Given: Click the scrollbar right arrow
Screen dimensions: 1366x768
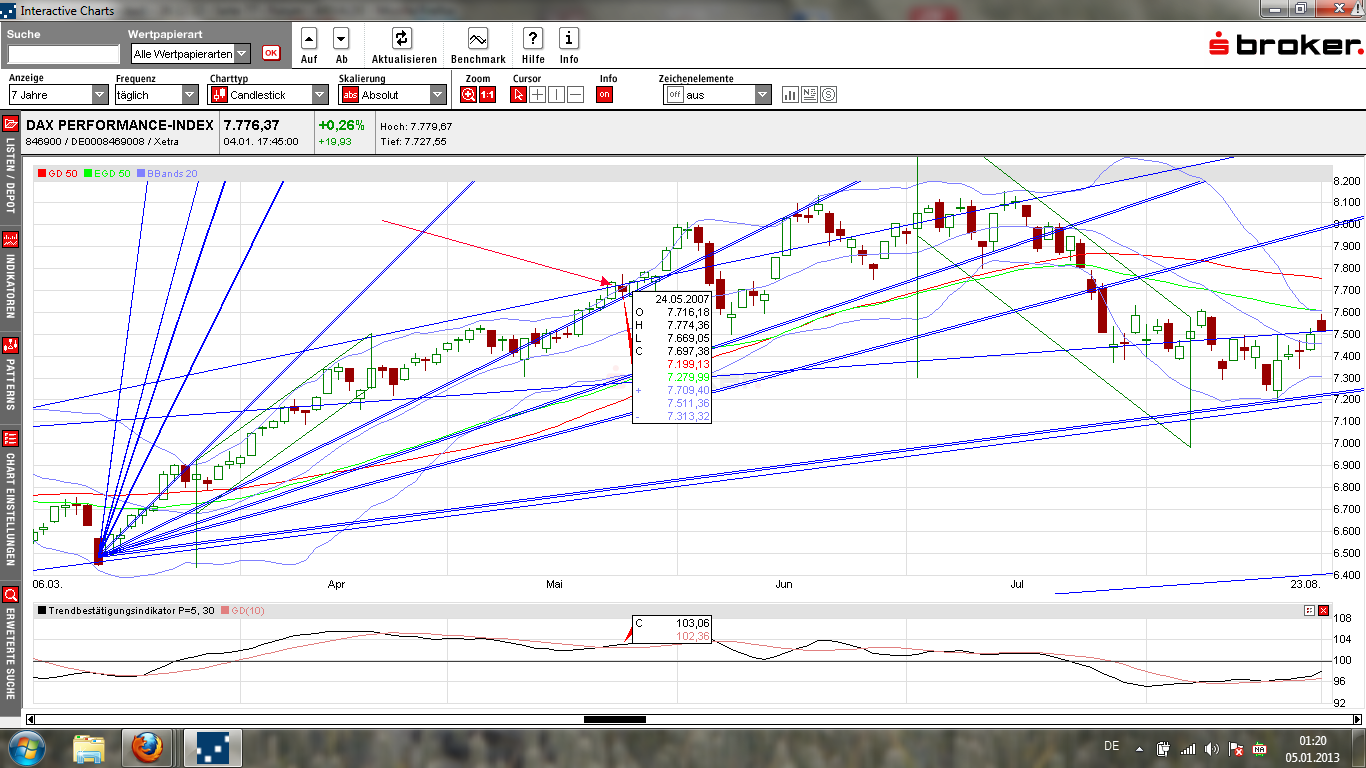Looking at the screenshot, I should click(x=1356, y=719).
